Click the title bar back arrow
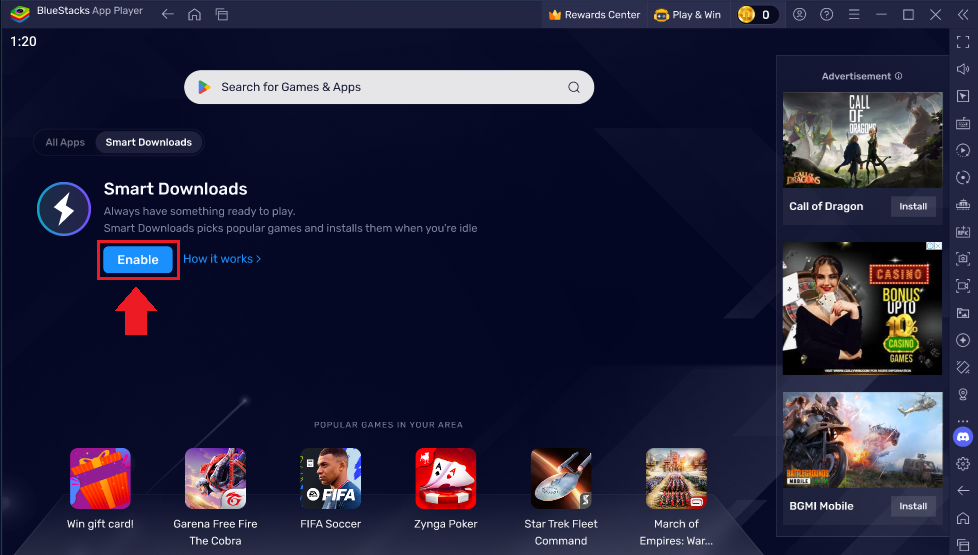978x555 pixels. pos(167,14)
